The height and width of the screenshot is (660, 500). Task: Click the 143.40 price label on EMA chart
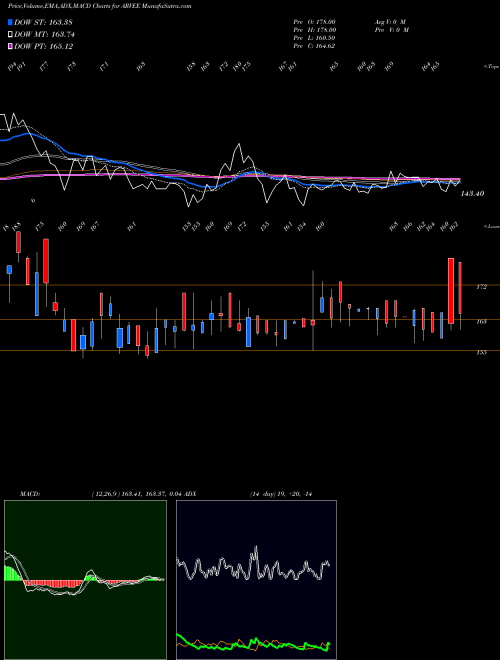[472, 194]
